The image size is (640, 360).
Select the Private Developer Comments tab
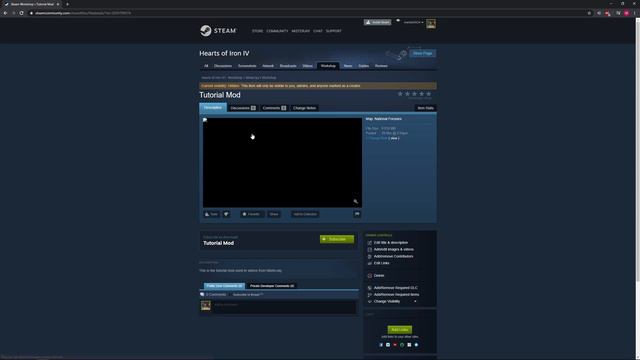click(272, 286)
